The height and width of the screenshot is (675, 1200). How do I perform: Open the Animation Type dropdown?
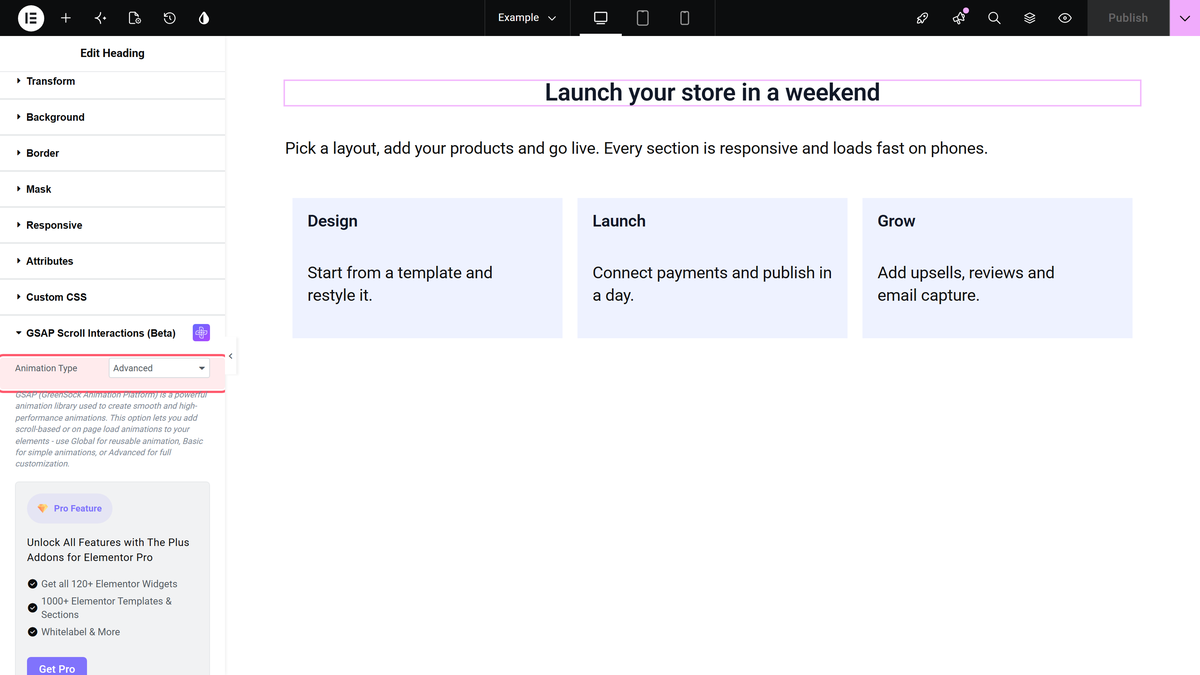(x=159, y=368)
